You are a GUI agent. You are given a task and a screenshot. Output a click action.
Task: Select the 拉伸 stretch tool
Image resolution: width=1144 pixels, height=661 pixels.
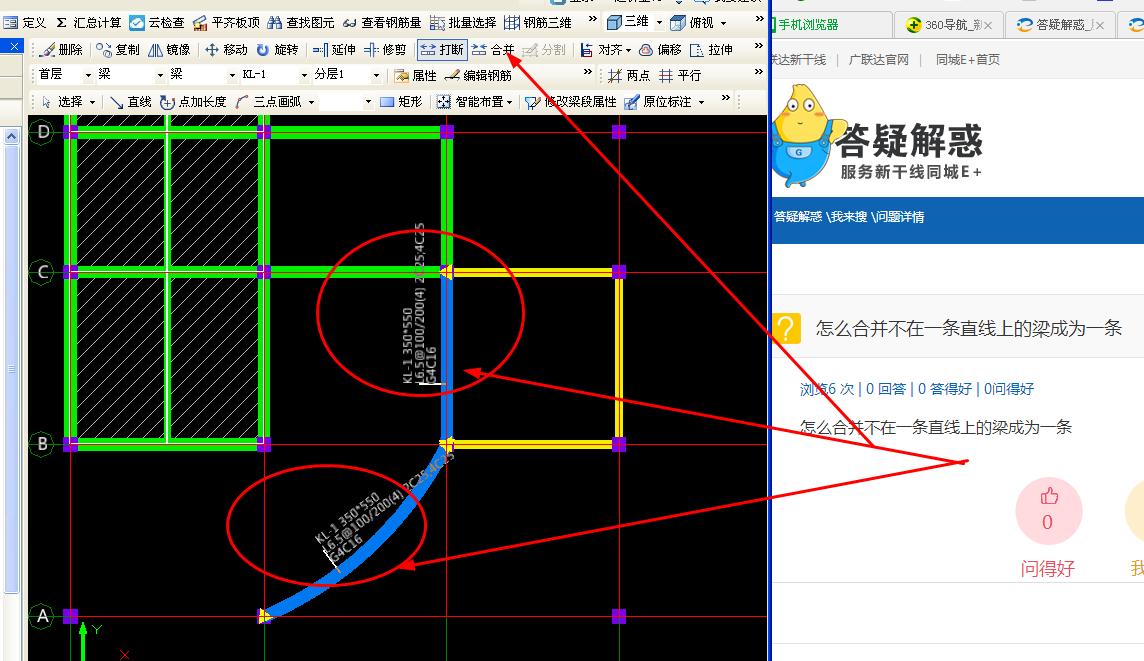pos(711,50)
